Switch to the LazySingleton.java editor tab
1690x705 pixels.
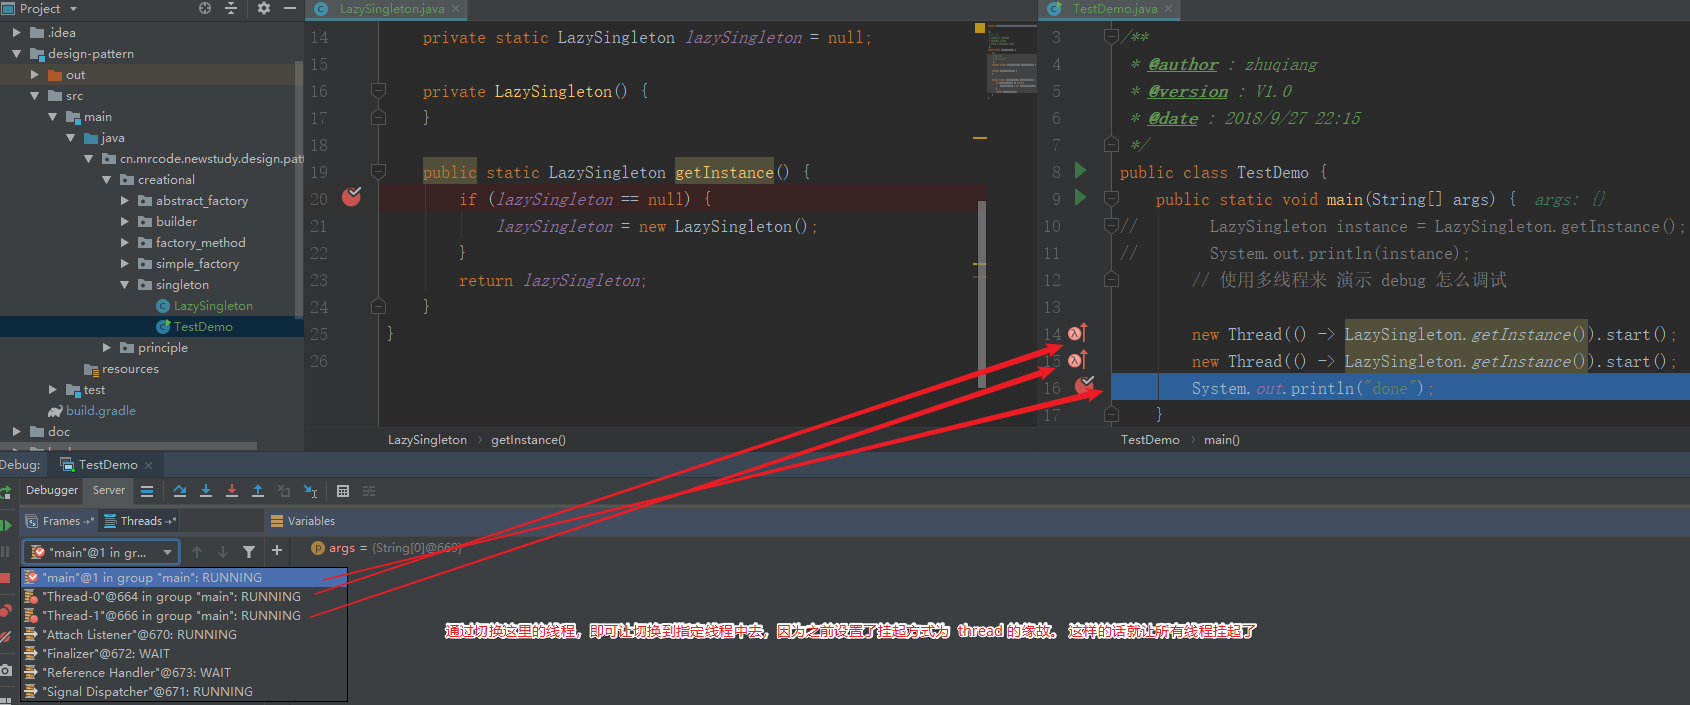pyautogui.click(x=391, y=9)
